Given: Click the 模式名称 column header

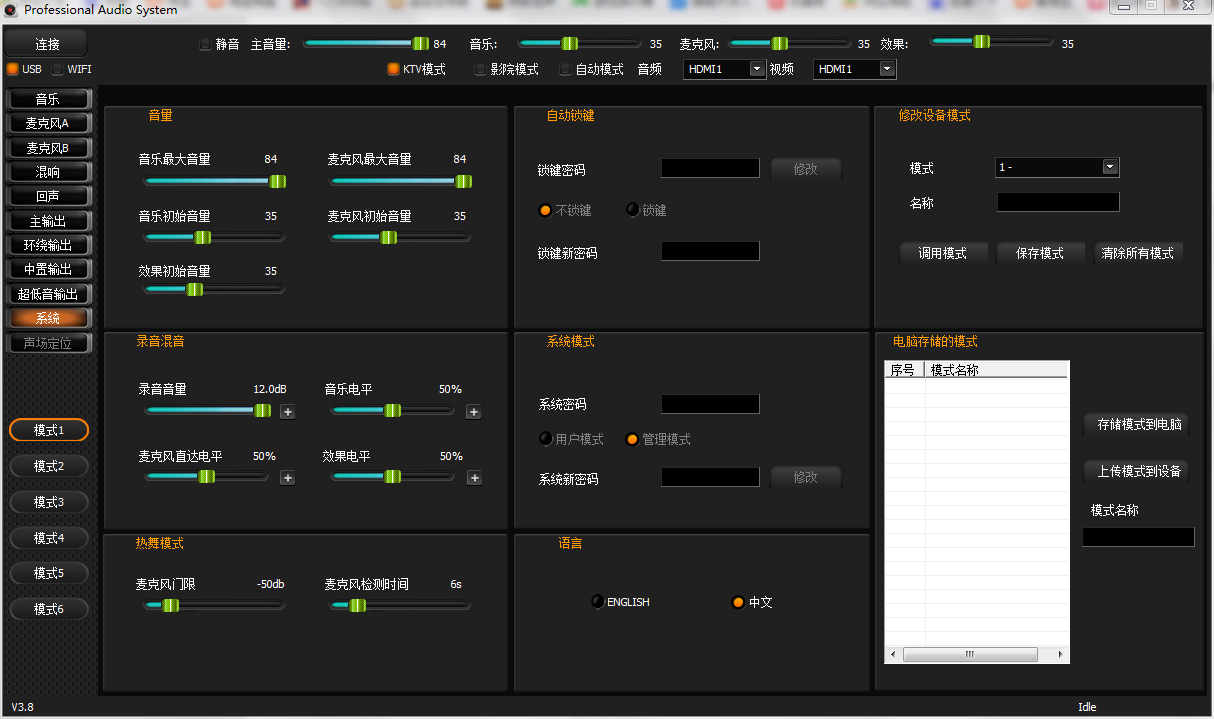Looking at the screenshot, I should click(x=996, y=370).
